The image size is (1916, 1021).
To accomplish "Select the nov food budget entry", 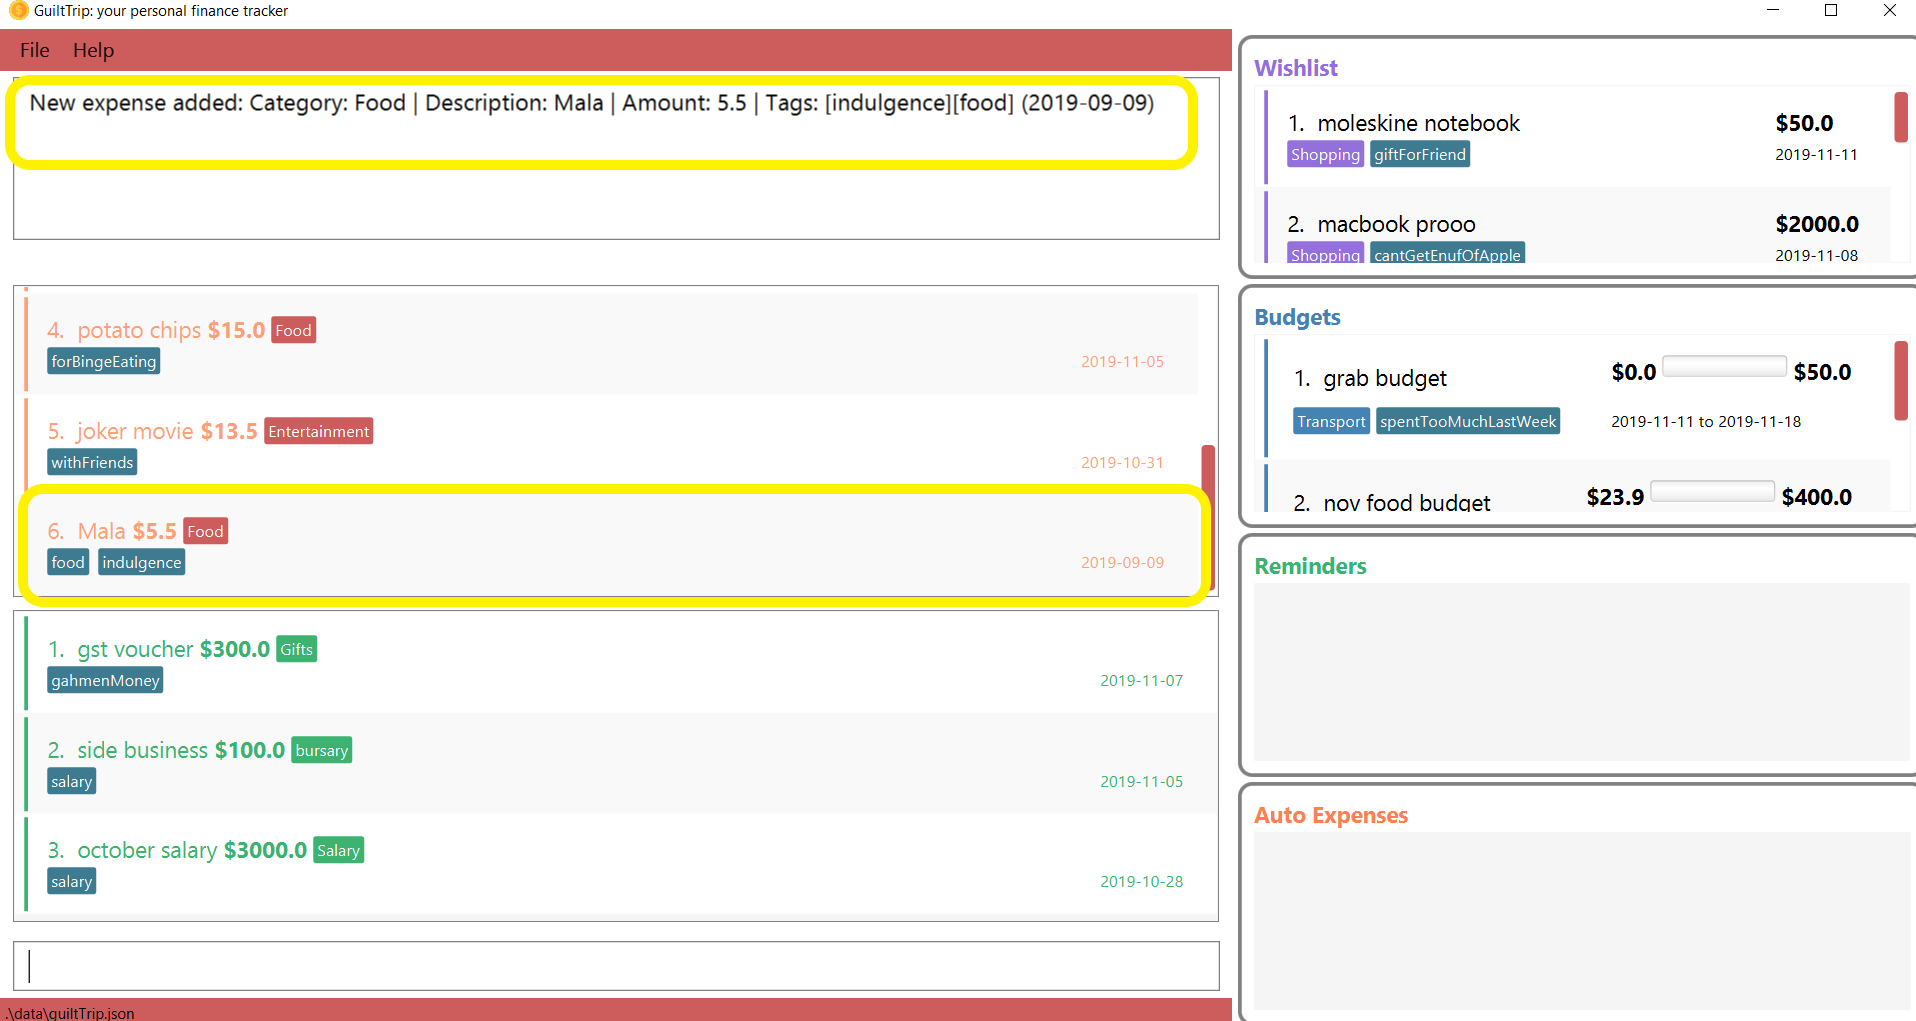I will click(x=1577, y=488).
